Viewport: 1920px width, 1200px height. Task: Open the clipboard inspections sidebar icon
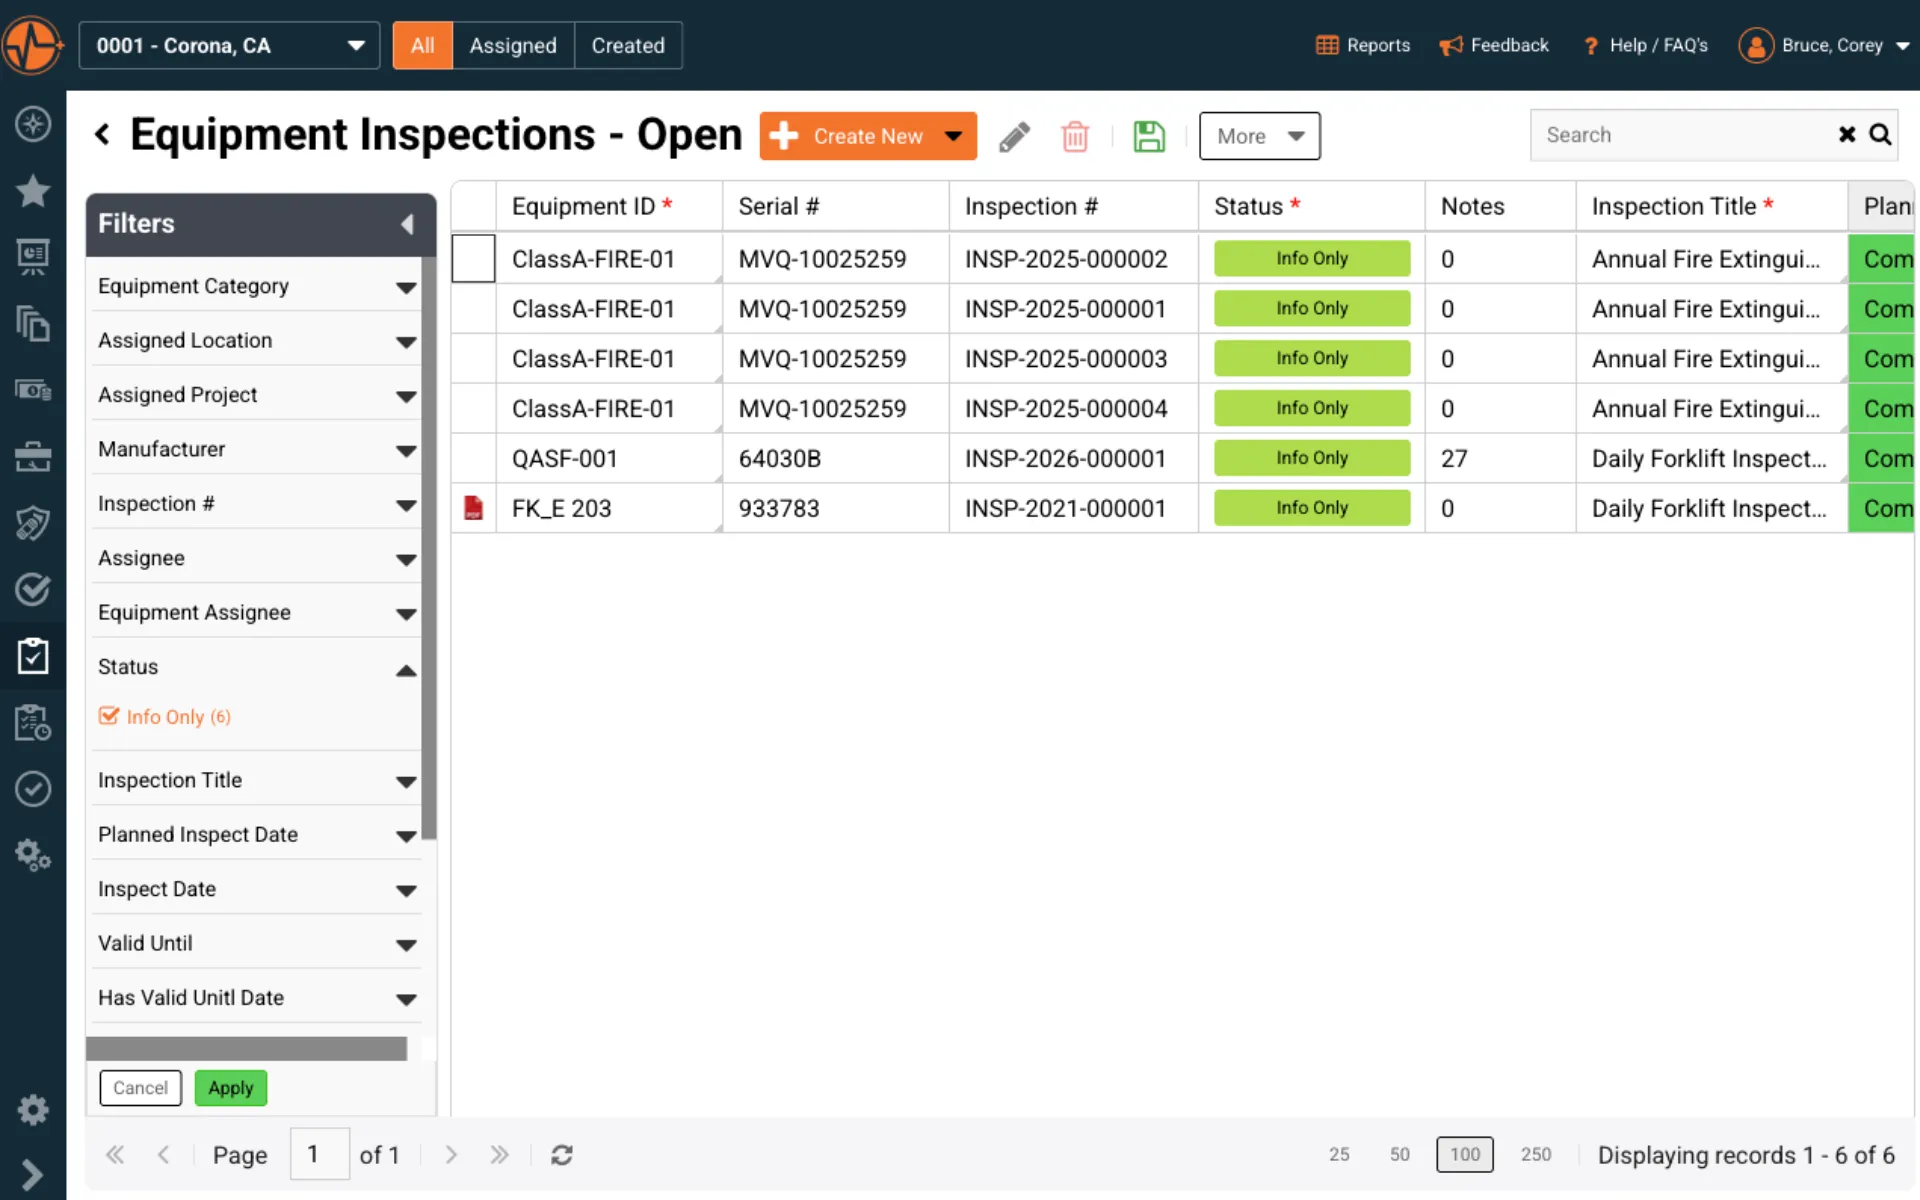[33, 656]
